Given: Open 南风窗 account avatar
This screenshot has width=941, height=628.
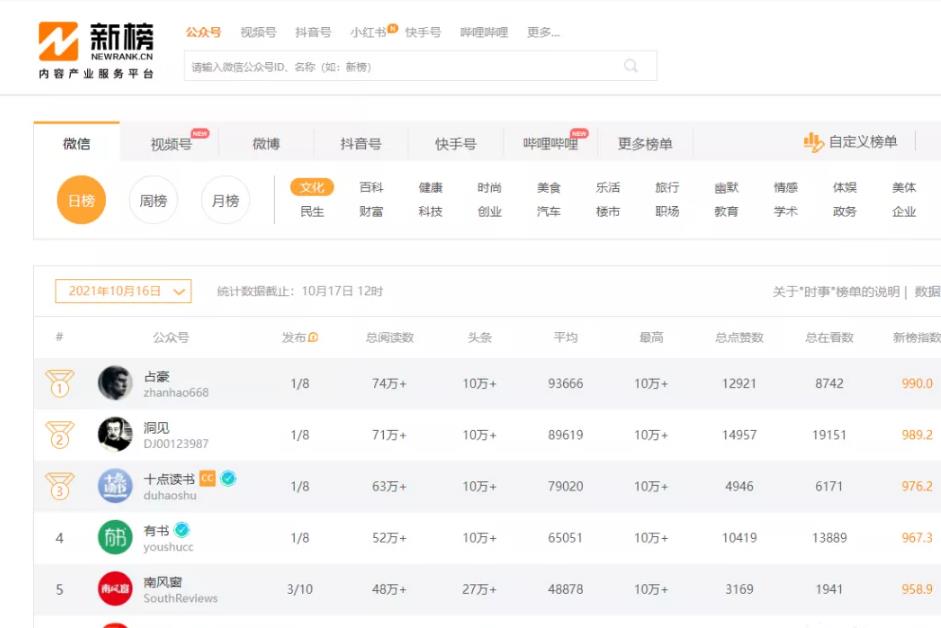Looking at the screenshot, I should coord(115,589).
